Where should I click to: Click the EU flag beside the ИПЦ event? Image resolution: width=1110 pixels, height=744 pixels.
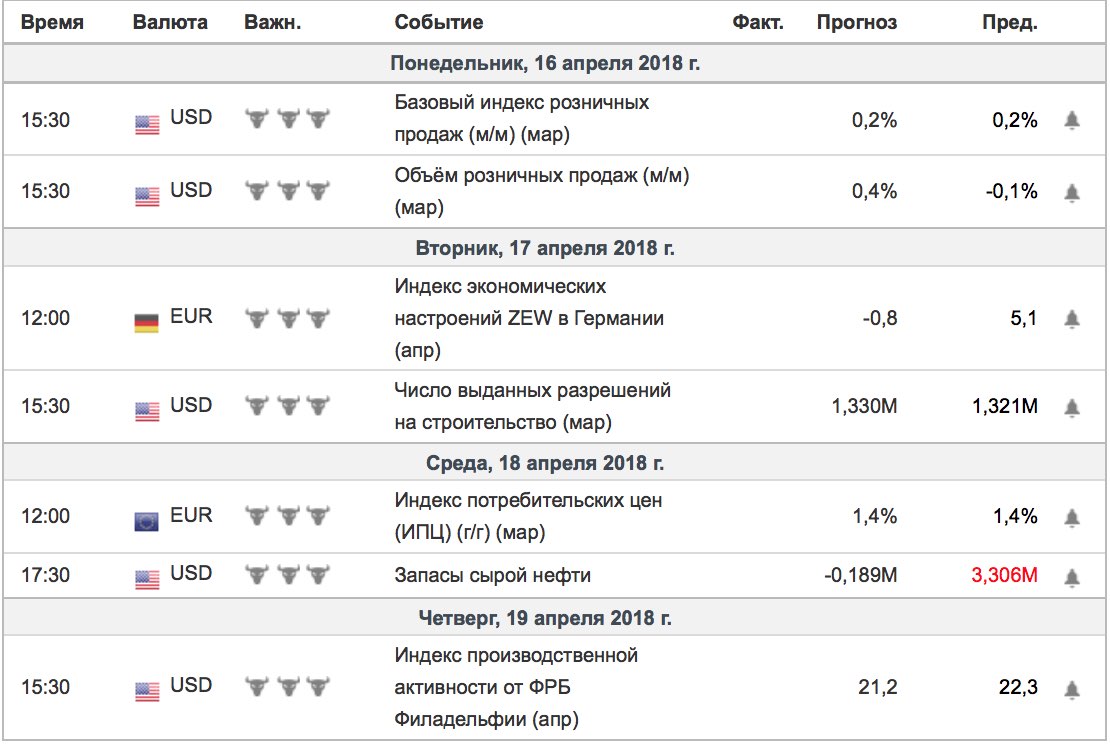coord(147,522)
